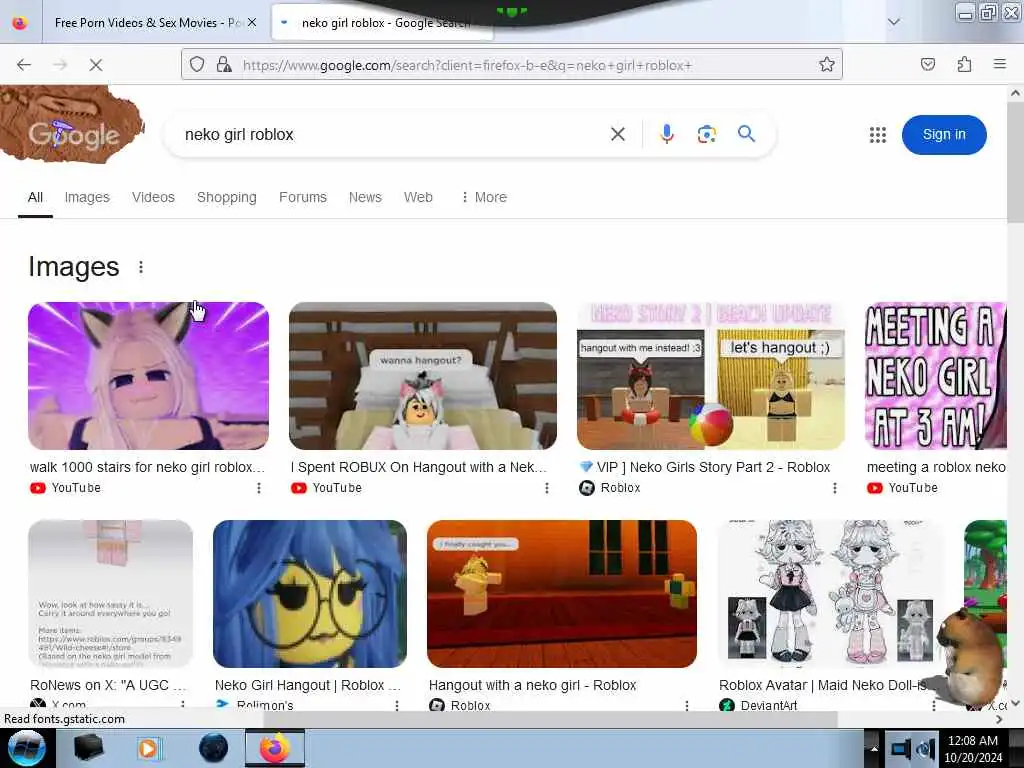Switch to the Forums results tab
The width and height of the screenshot is (1024, 768).
click(302, 197)
